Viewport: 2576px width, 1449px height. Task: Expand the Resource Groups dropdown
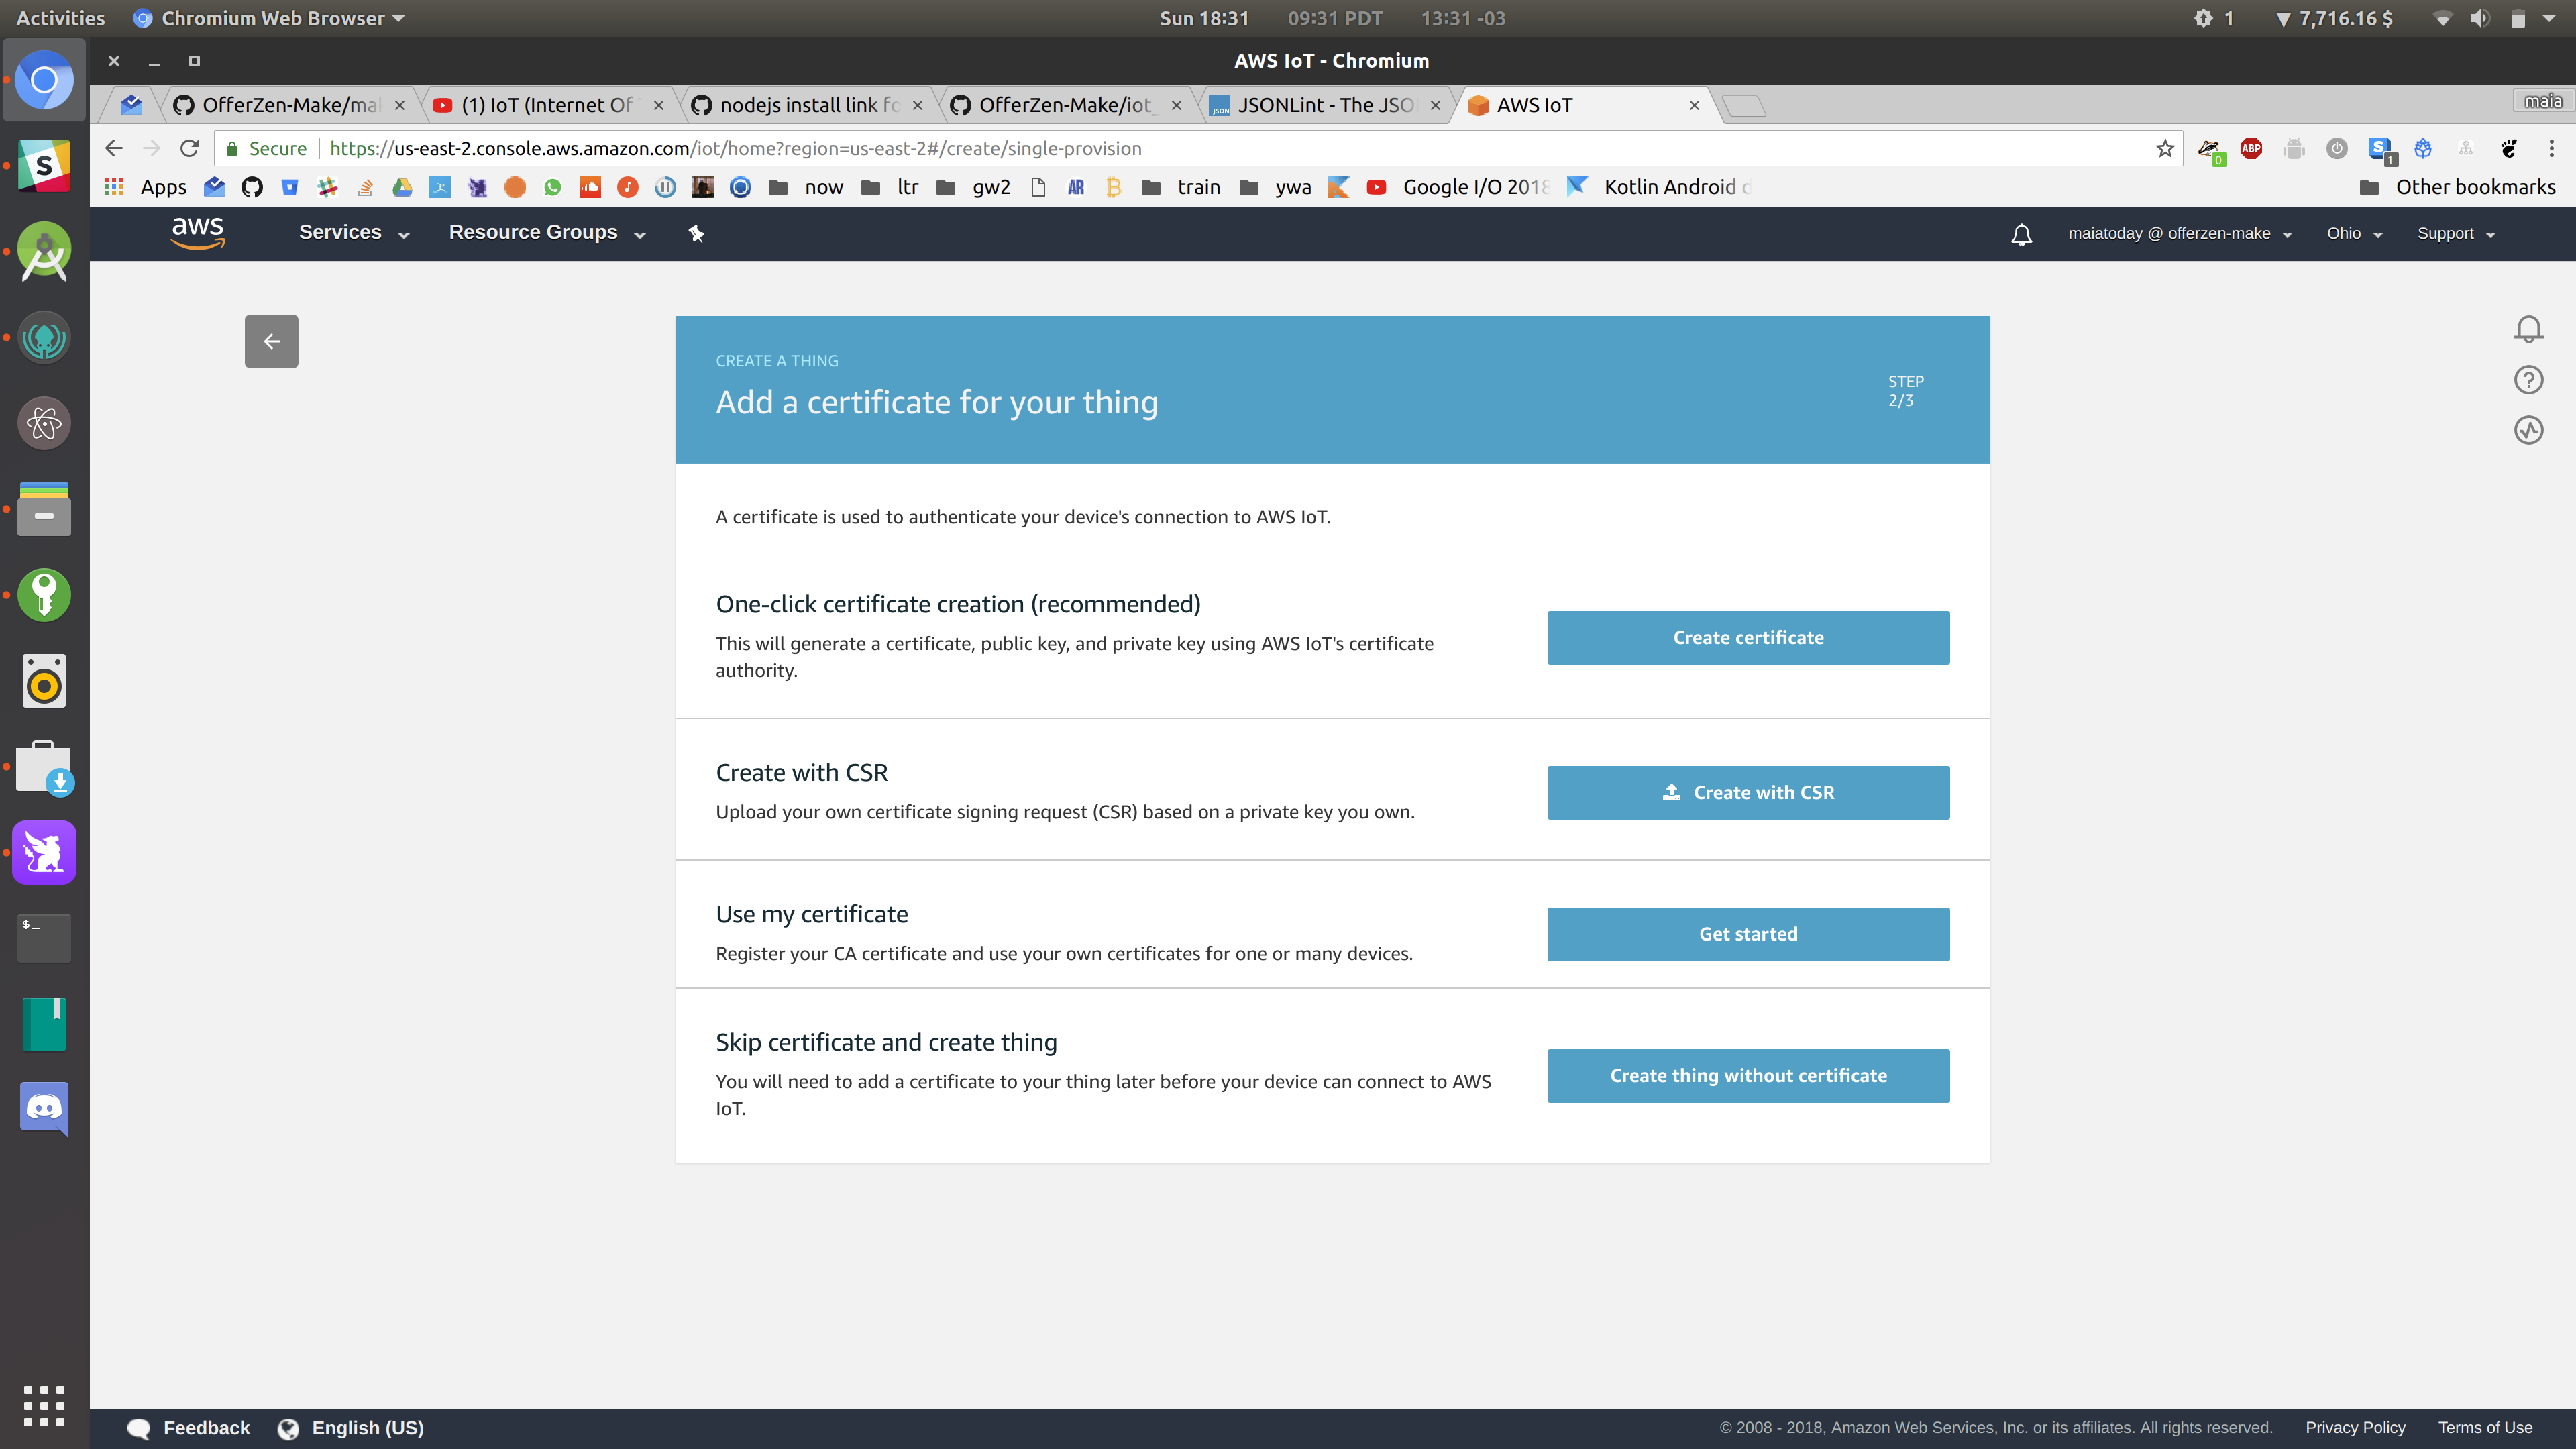[547, 233]
